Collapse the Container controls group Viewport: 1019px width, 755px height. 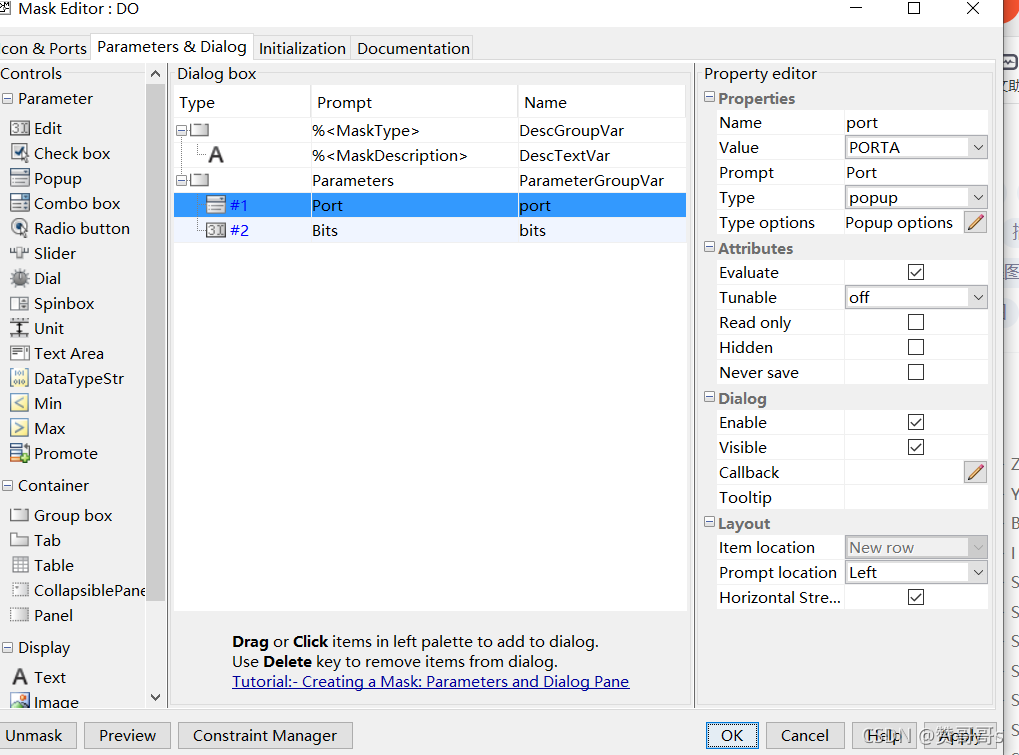click(8, 485)
